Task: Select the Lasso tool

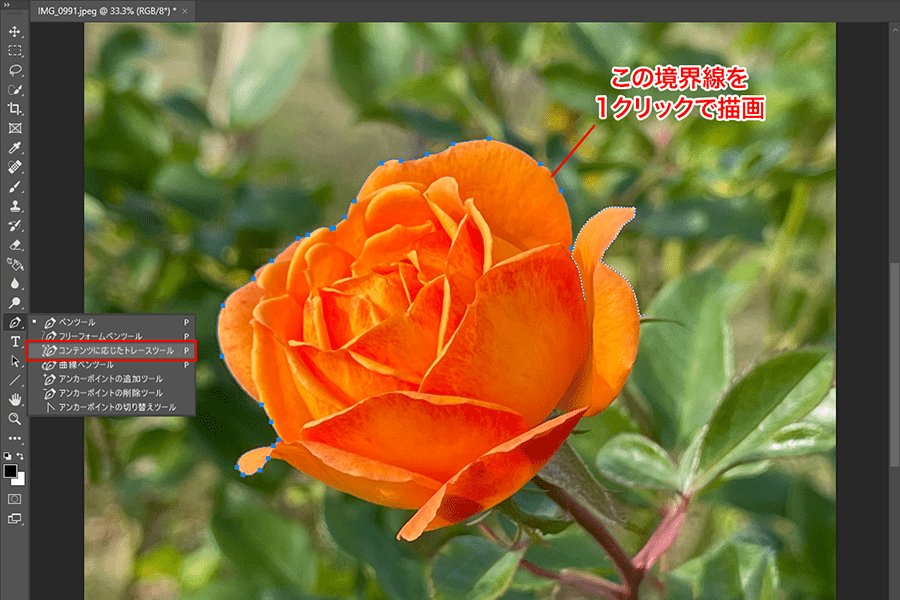Action: [14, 70]
